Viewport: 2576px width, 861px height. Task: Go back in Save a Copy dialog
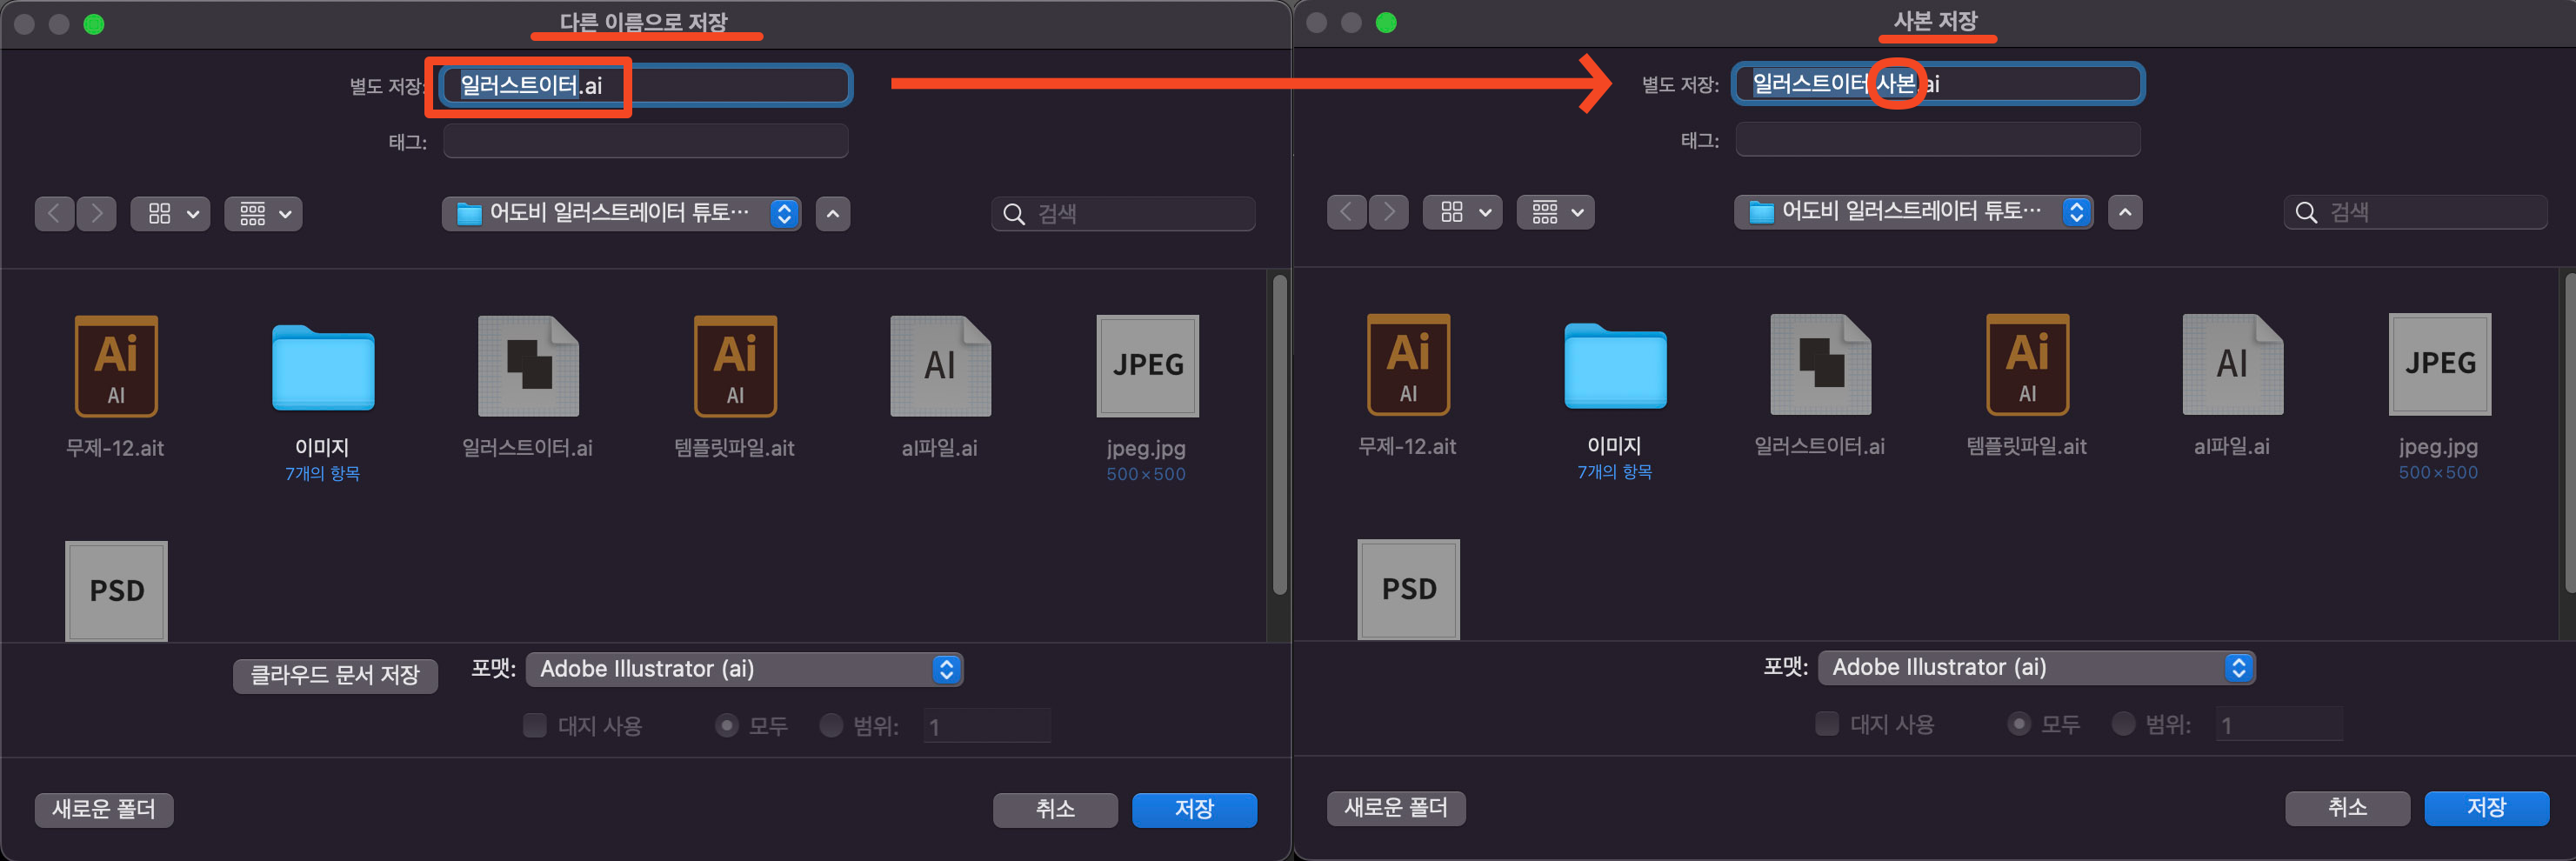pos(1347,211)
